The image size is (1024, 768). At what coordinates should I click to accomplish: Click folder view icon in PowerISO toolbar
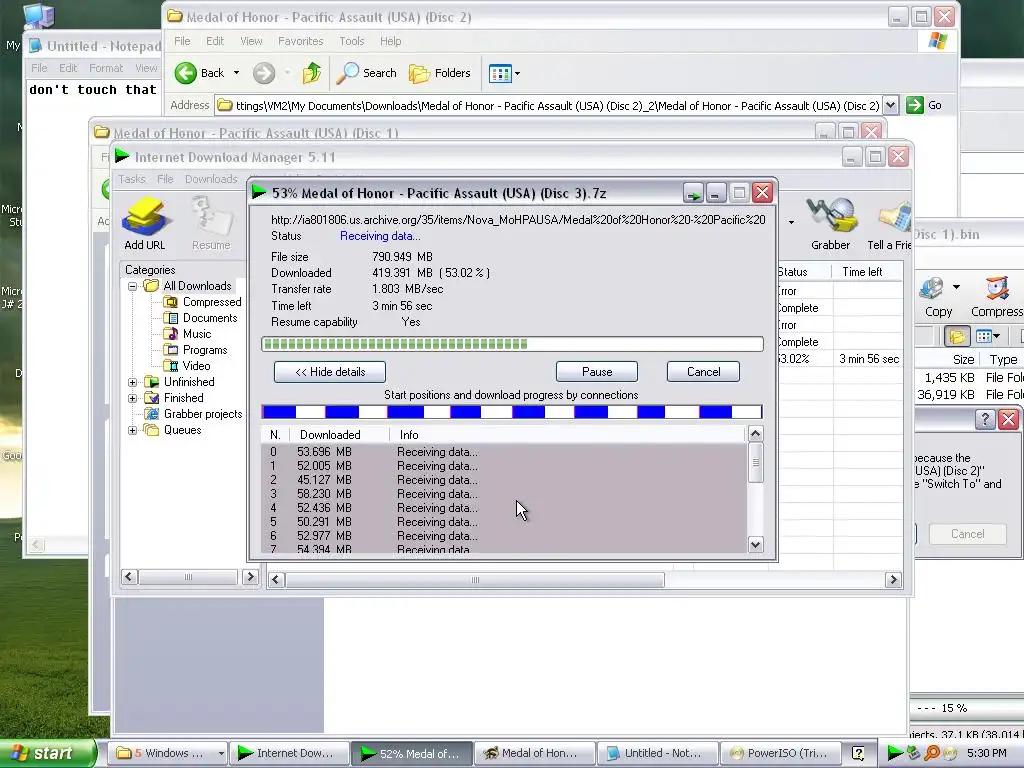[957, 336]
